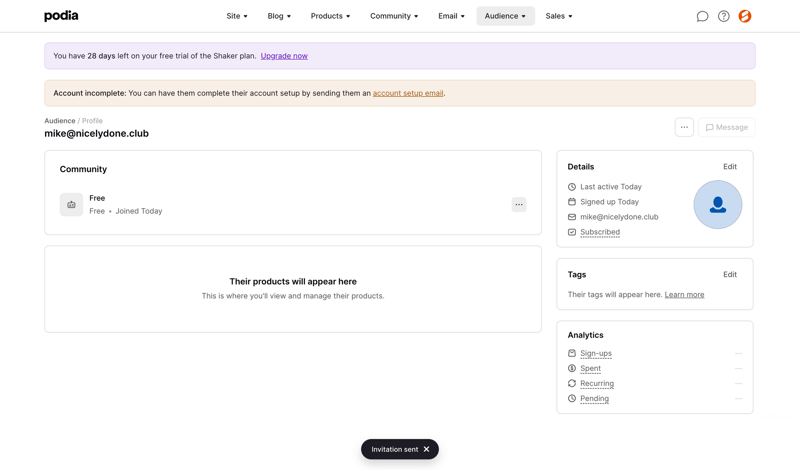The width and height of the screenshot is (800, 470).
Task: Click the dollar icon beside Spent
Action: 572,368
